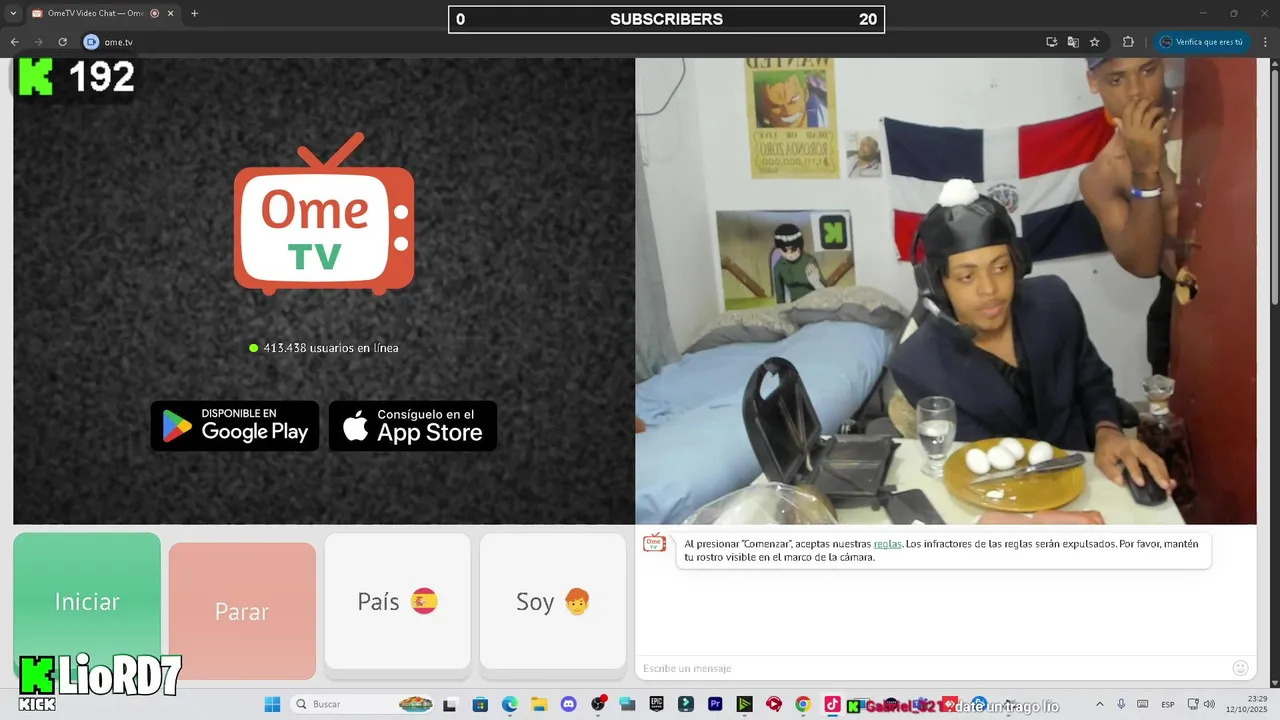1280x720 pixels.
Task: Open the volume speaker tray icon
Action: [x=1208, y=704]
